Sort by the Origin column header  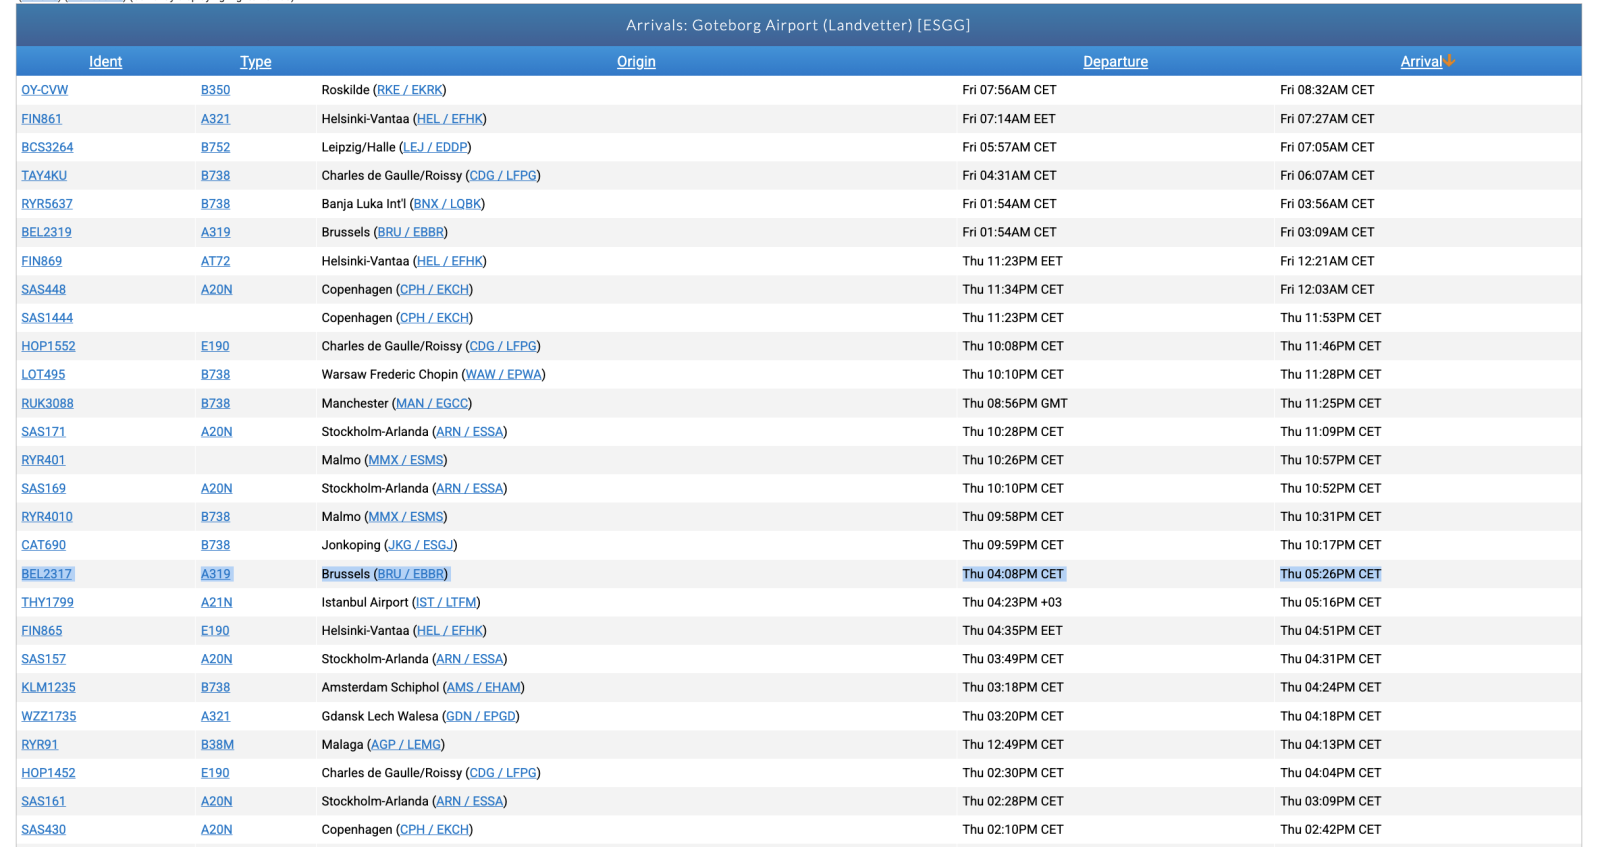click(x=636, y=62)
